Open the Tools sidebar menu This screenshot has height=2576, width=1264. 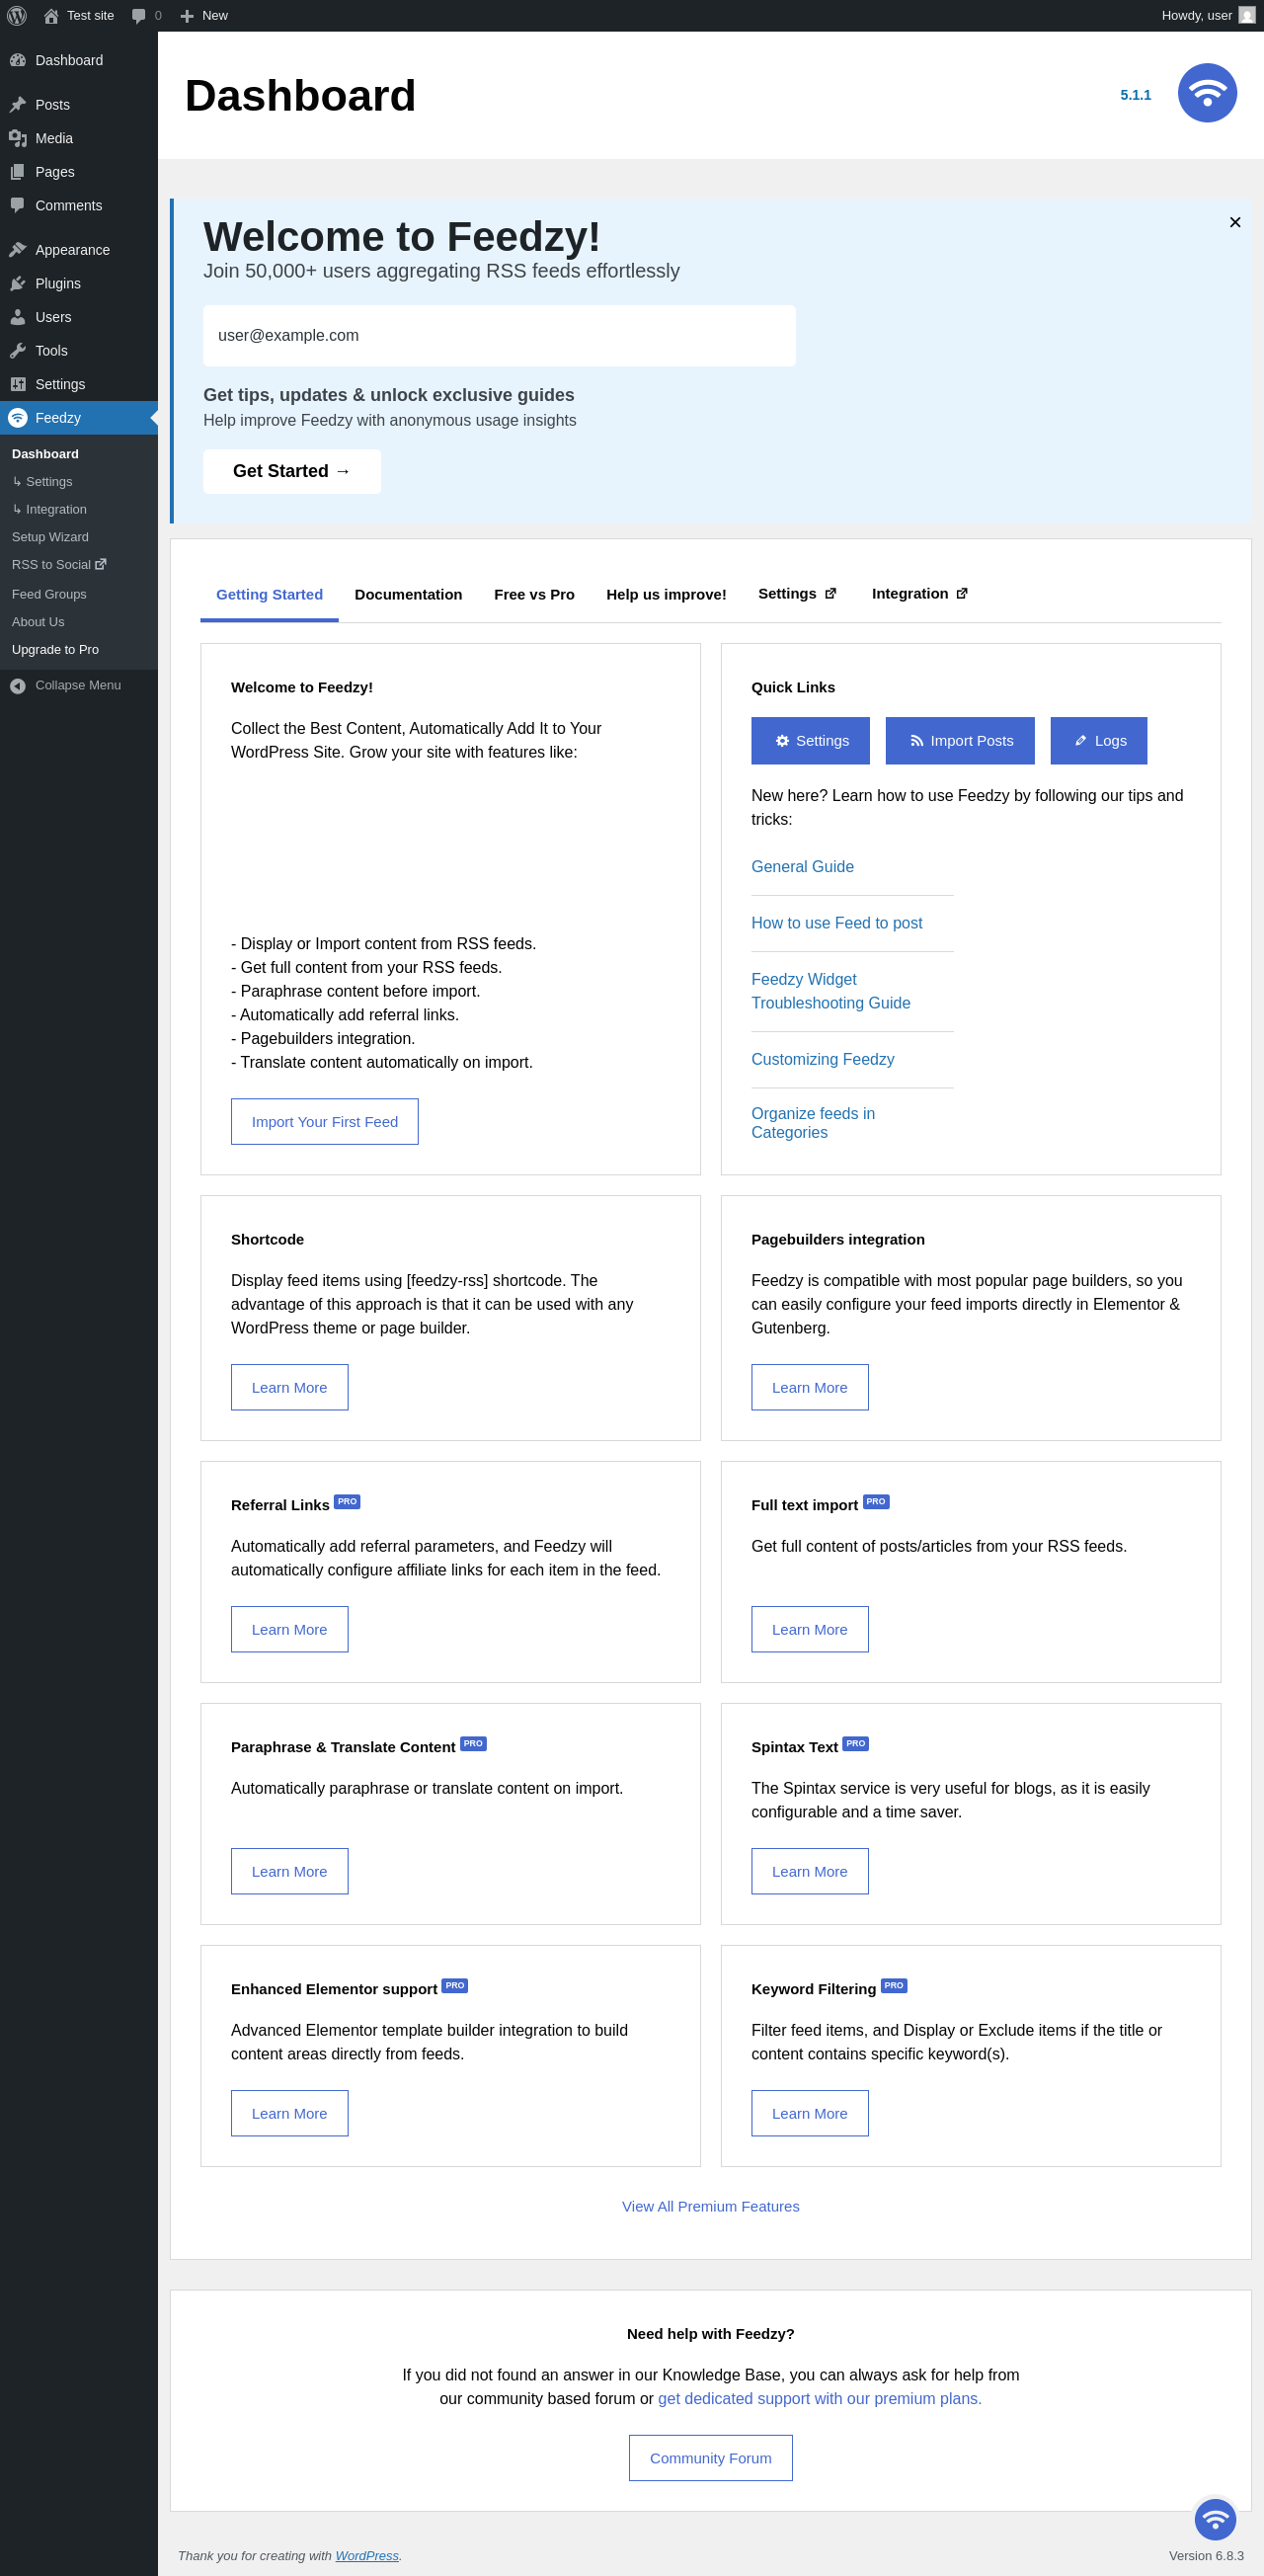[51, 351]
